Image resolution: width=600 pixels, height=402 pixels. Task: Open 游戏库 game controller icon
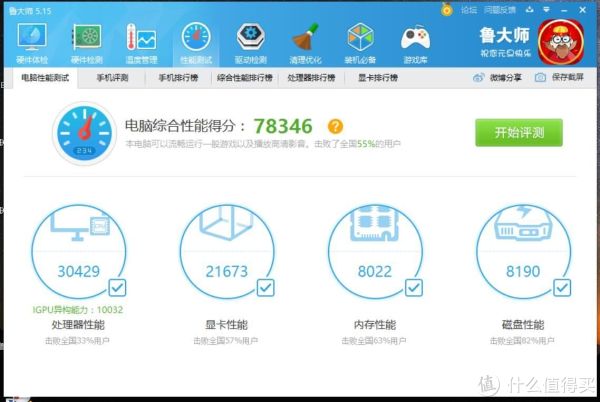point(414,42)
